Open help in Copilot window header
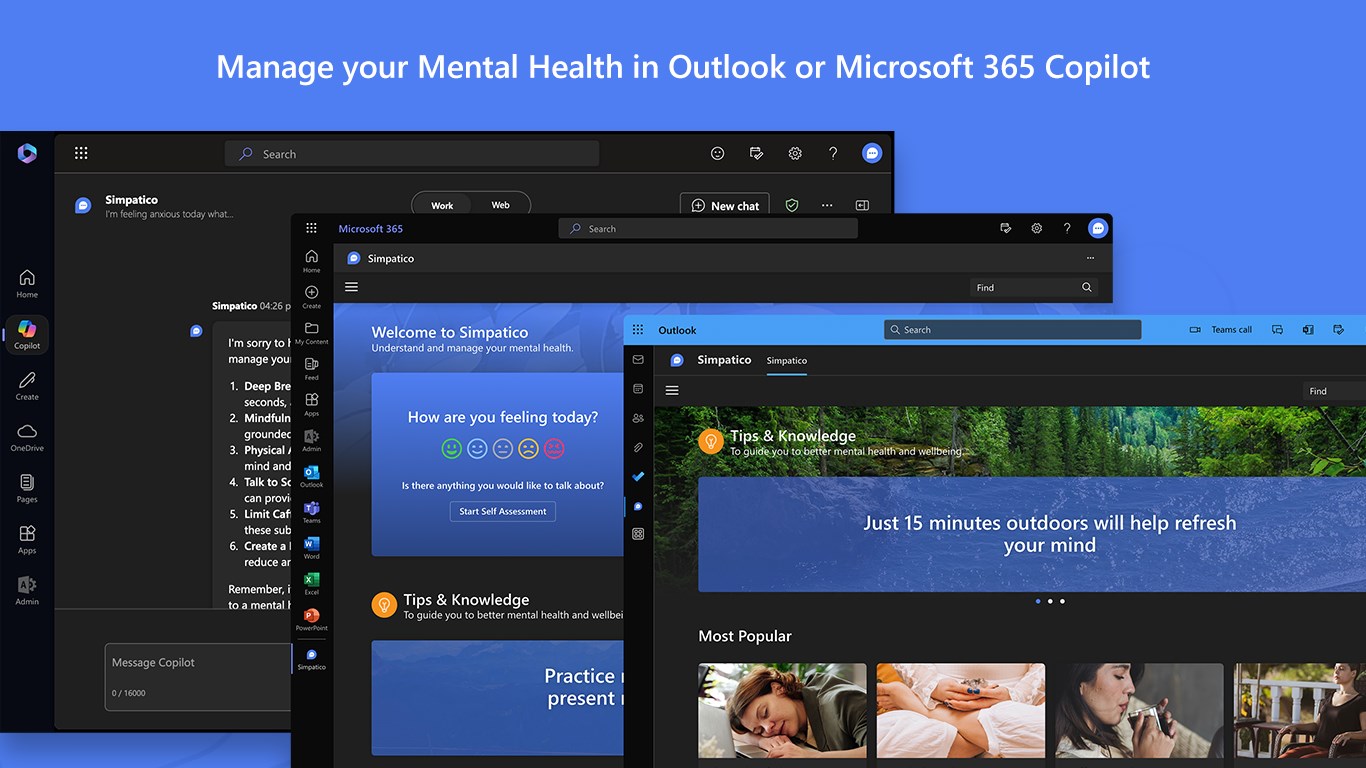Viewport: 1366px width, 768px height. (x=833, y=153)
